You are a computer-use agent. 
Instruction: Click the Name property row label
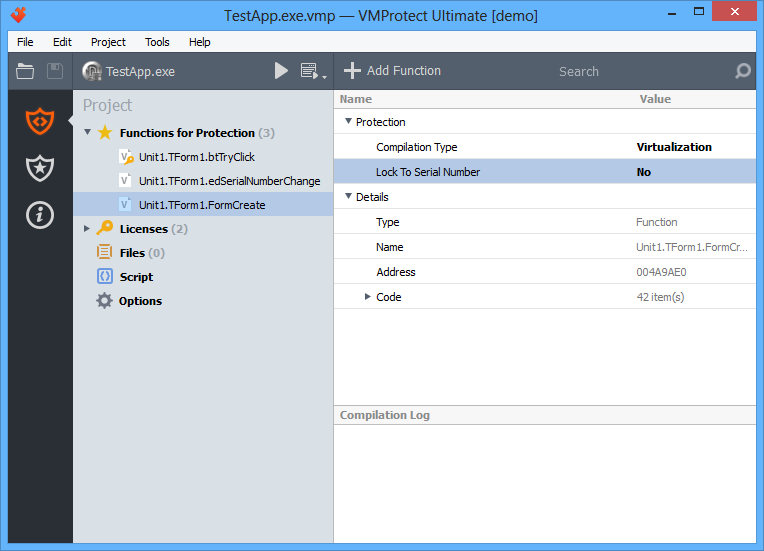click(x=389, y=247)
